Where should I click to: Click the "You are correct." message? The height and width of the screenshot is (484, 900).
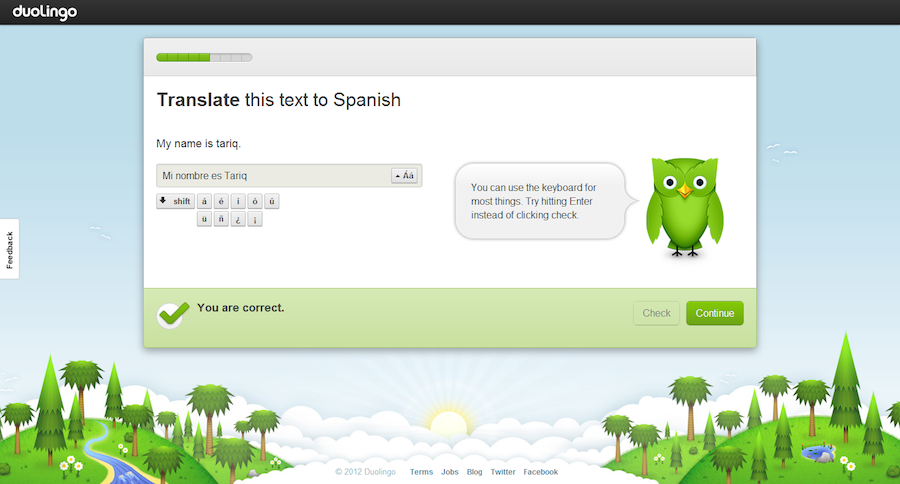pos(240,308)
